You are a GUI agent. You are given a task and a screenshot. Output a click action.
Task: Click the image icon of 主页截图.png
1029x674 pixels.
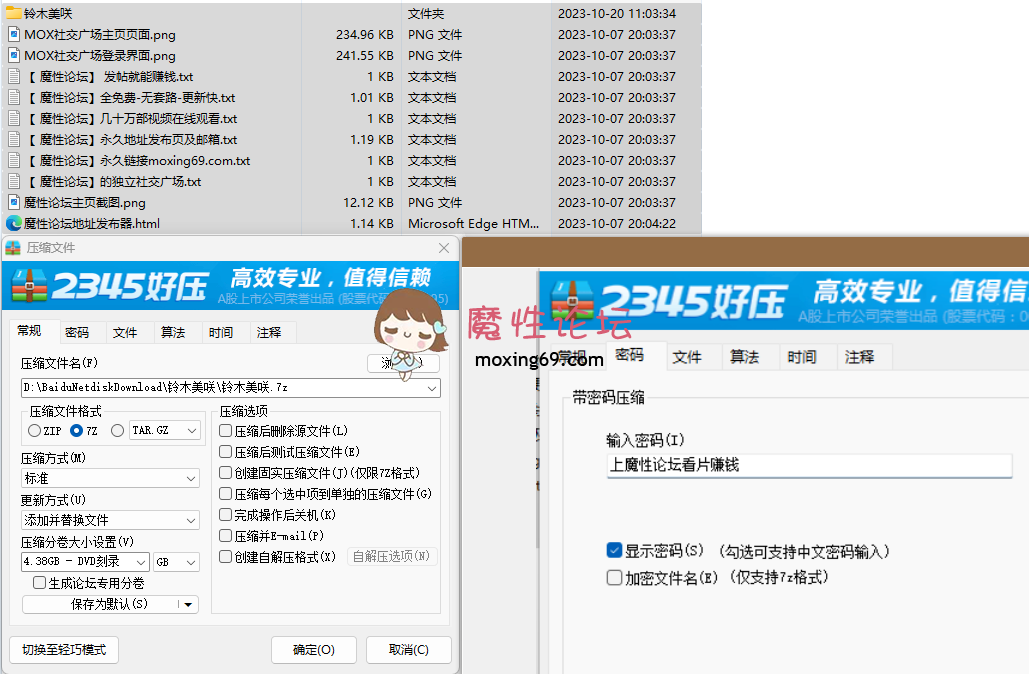(x=14, y=203)
